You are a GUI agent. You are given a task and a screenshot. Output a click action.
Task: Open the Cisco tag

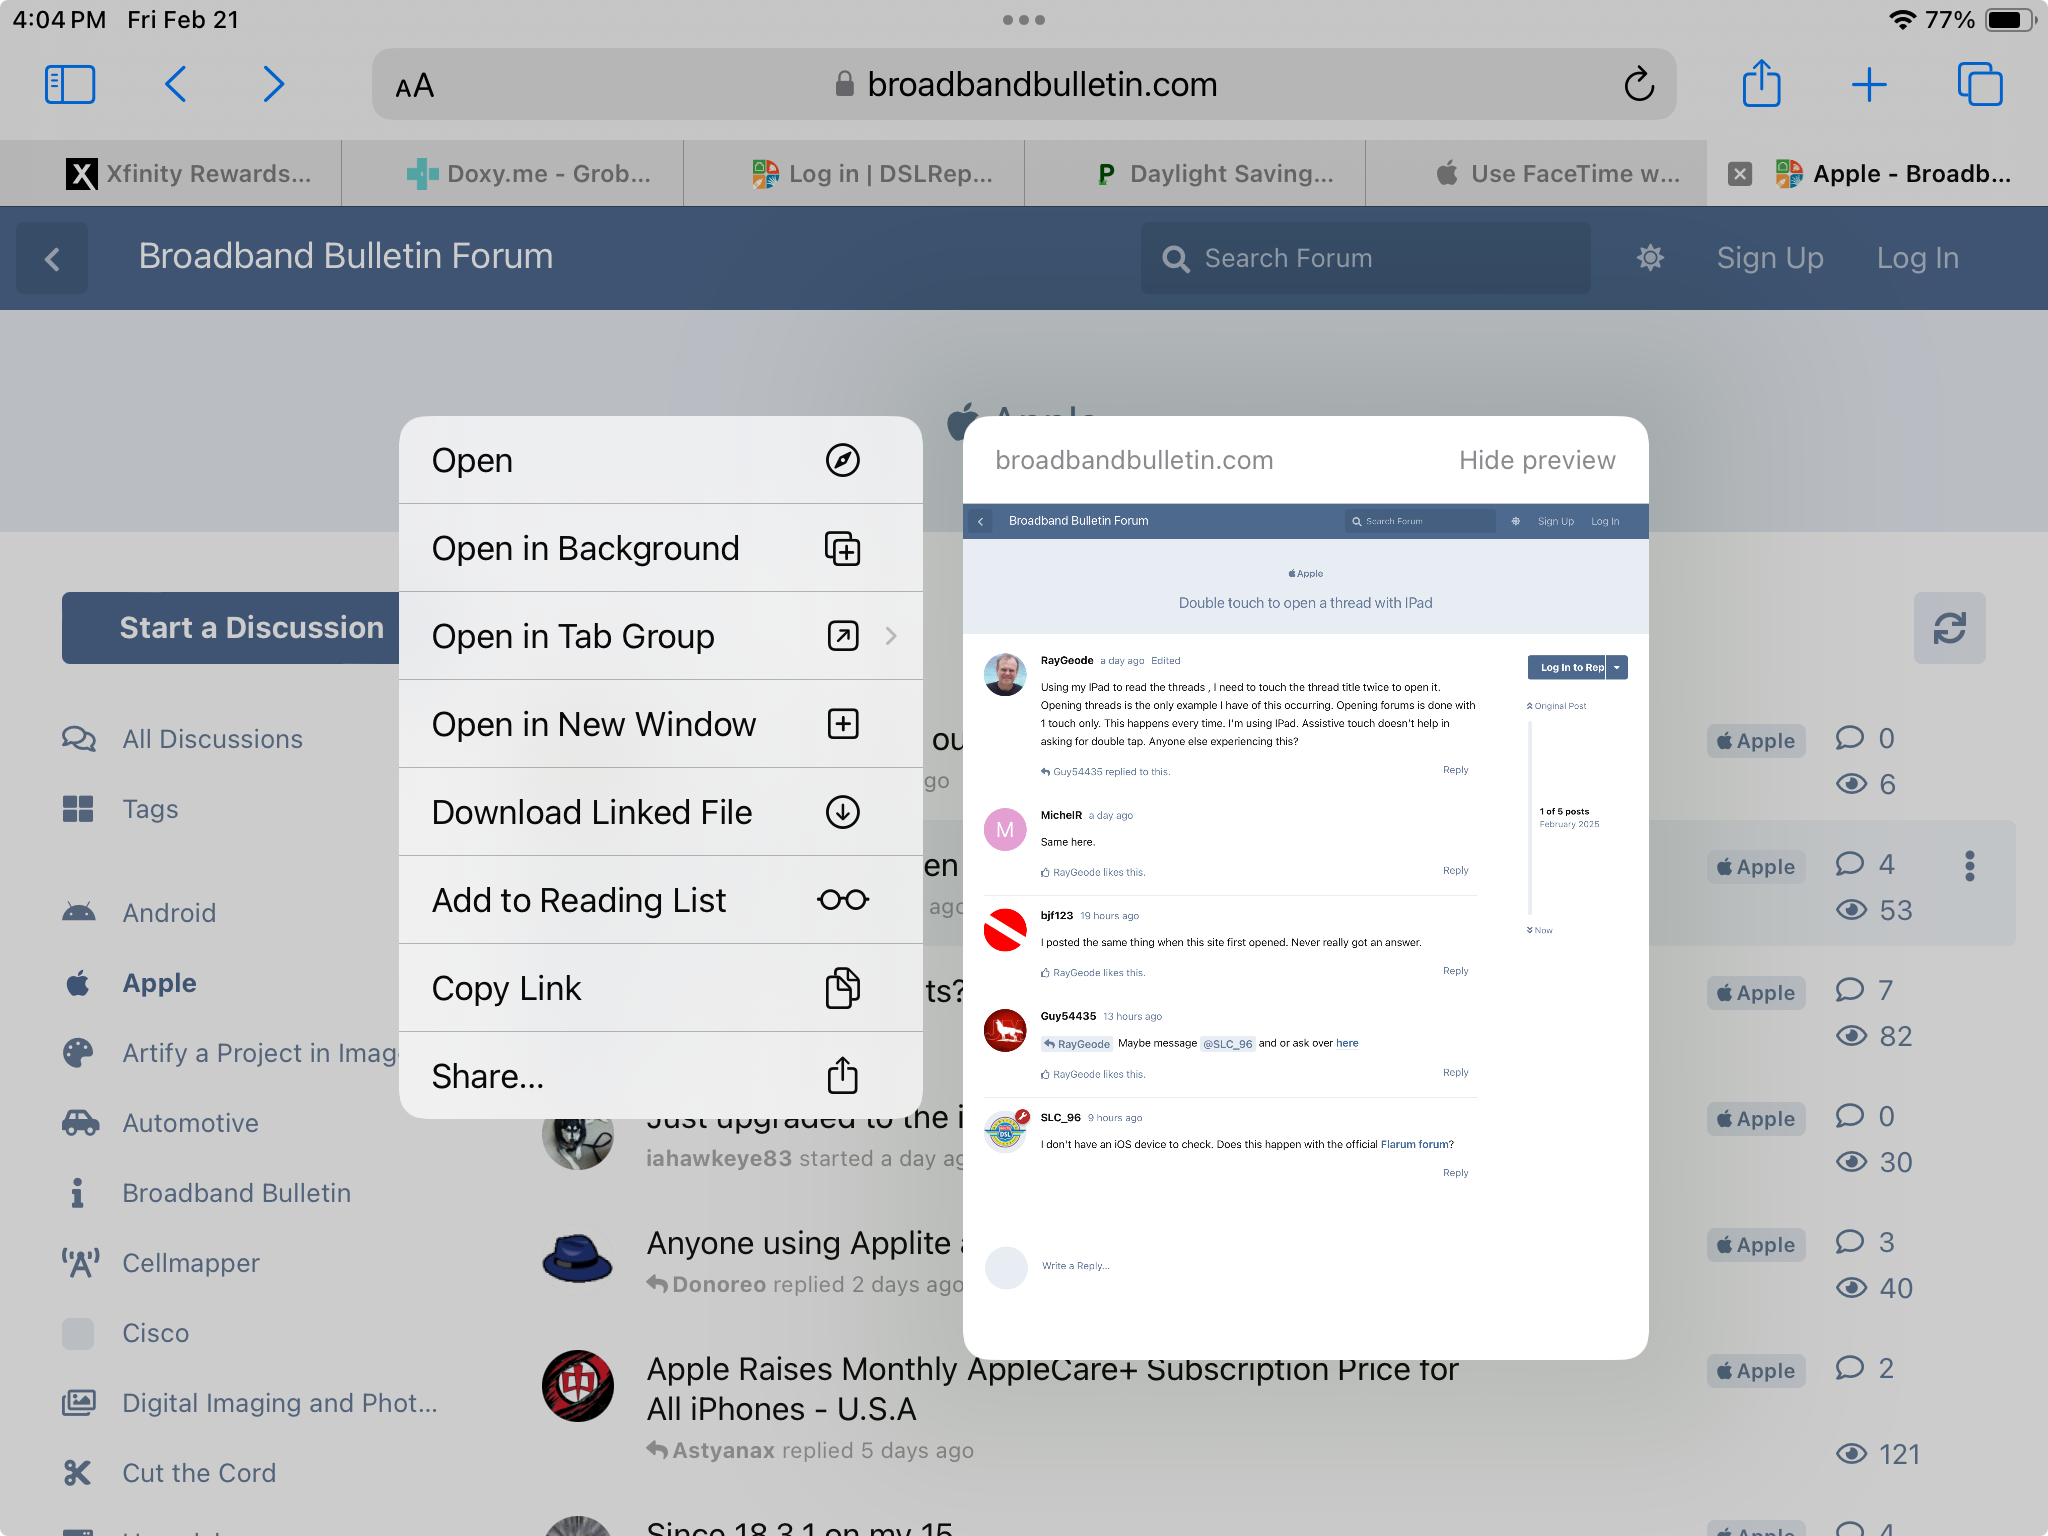(155, 1333)
